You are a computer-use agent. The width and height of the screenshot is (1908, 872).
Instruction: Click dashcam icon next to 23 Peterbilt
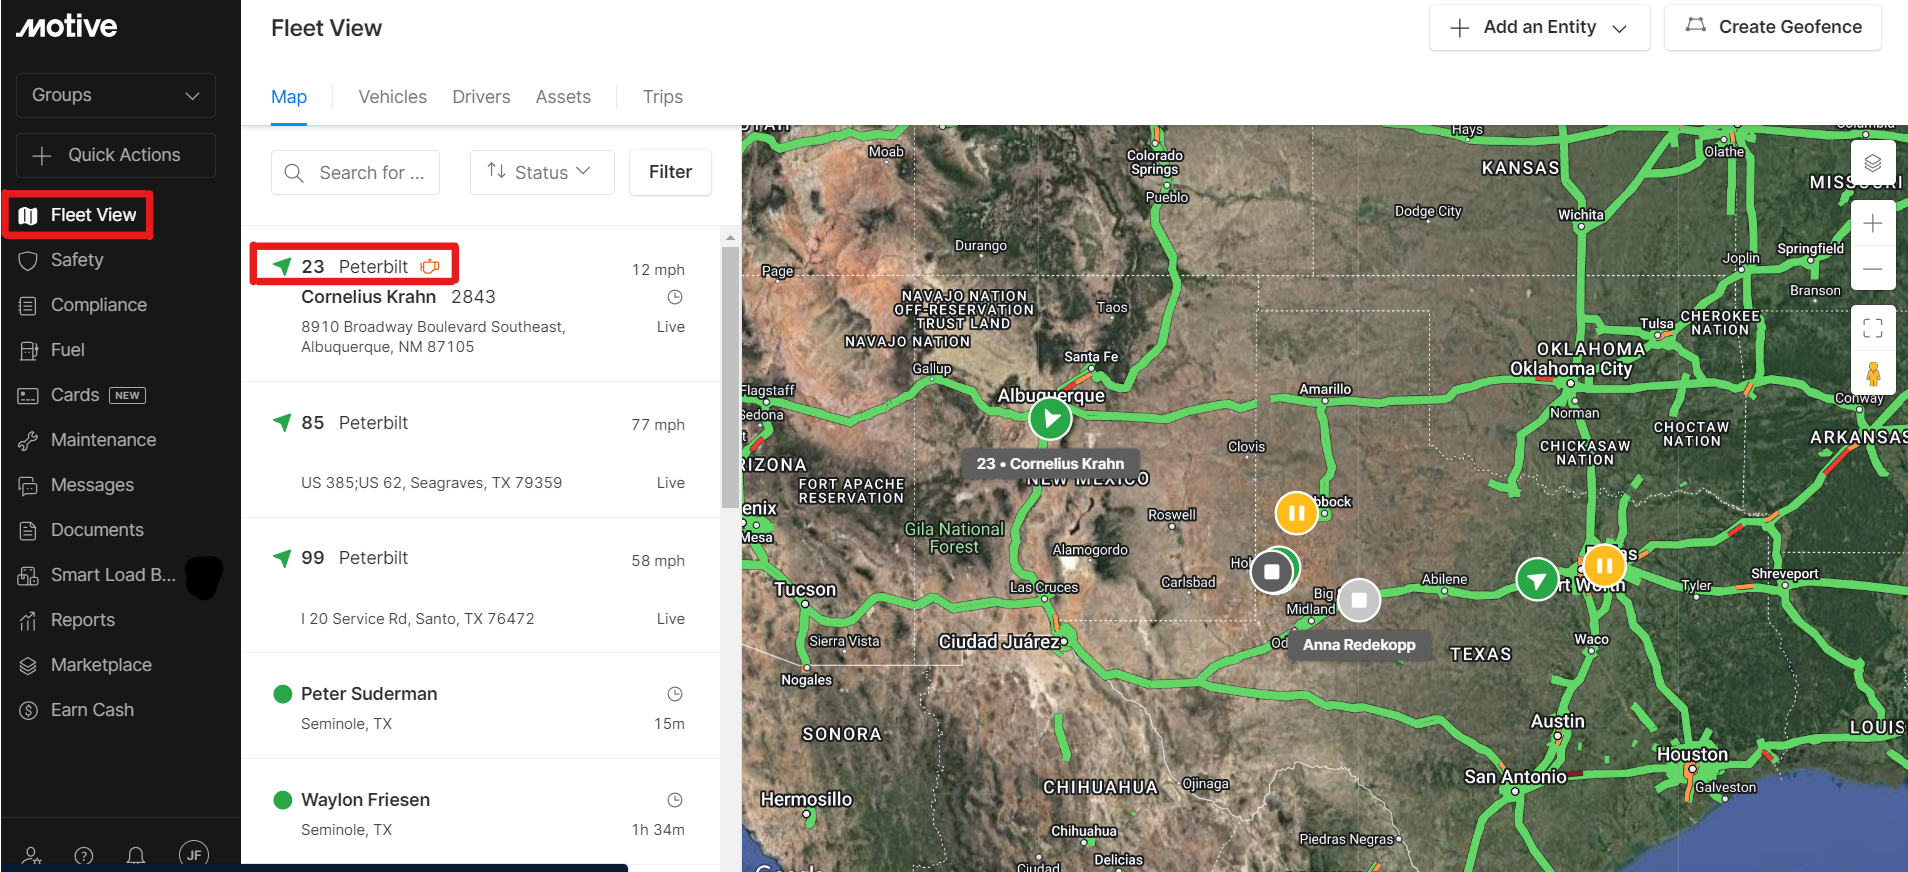click(430, 266)
